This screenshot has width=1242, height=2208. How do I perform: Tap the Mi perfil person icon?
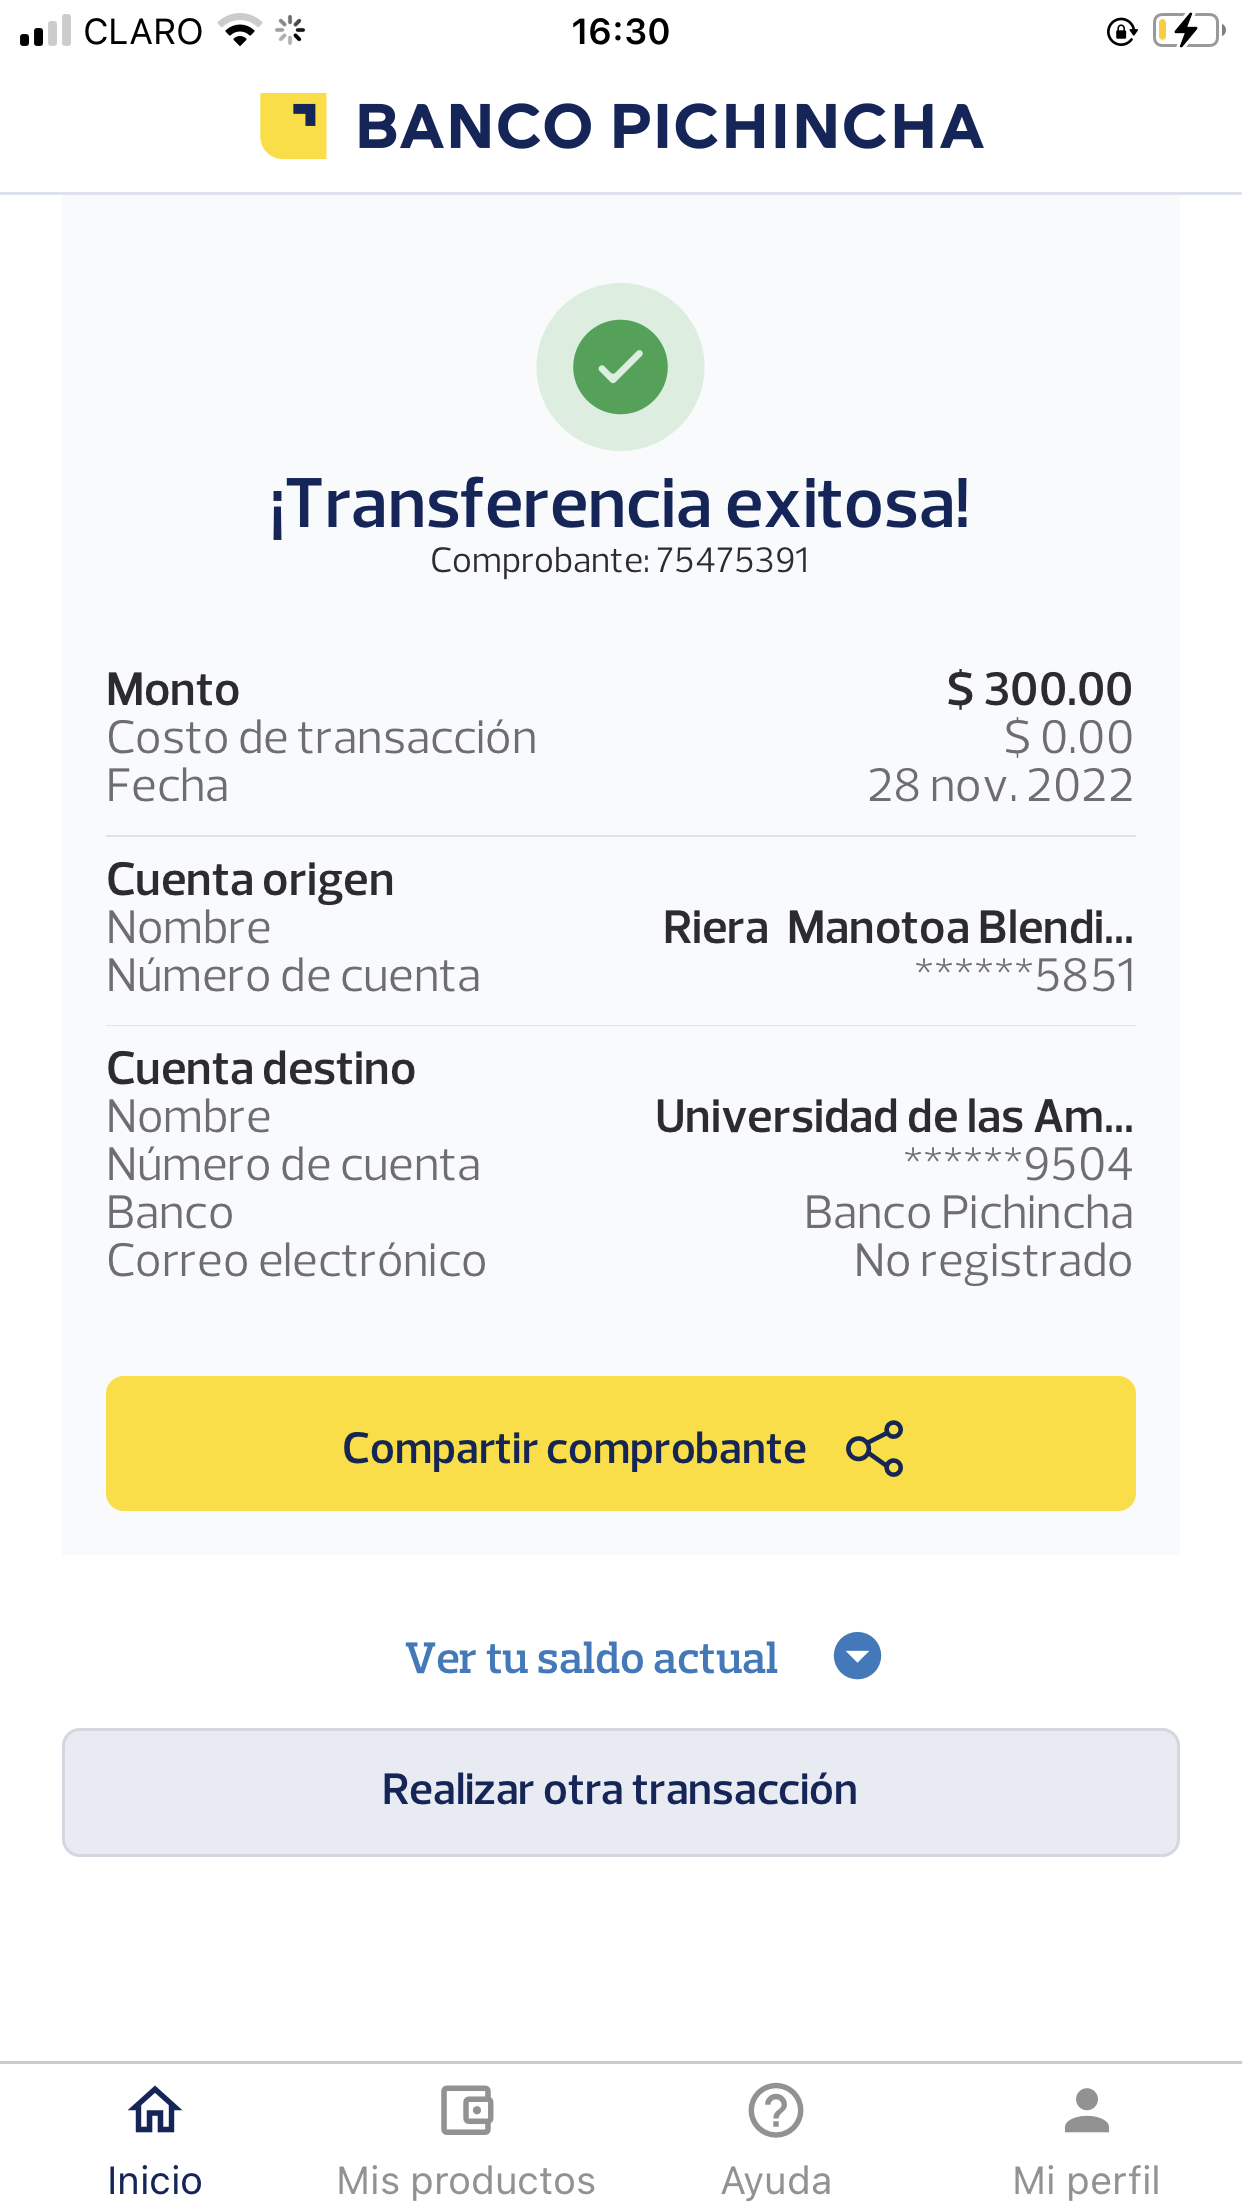coord(1086,2110)
